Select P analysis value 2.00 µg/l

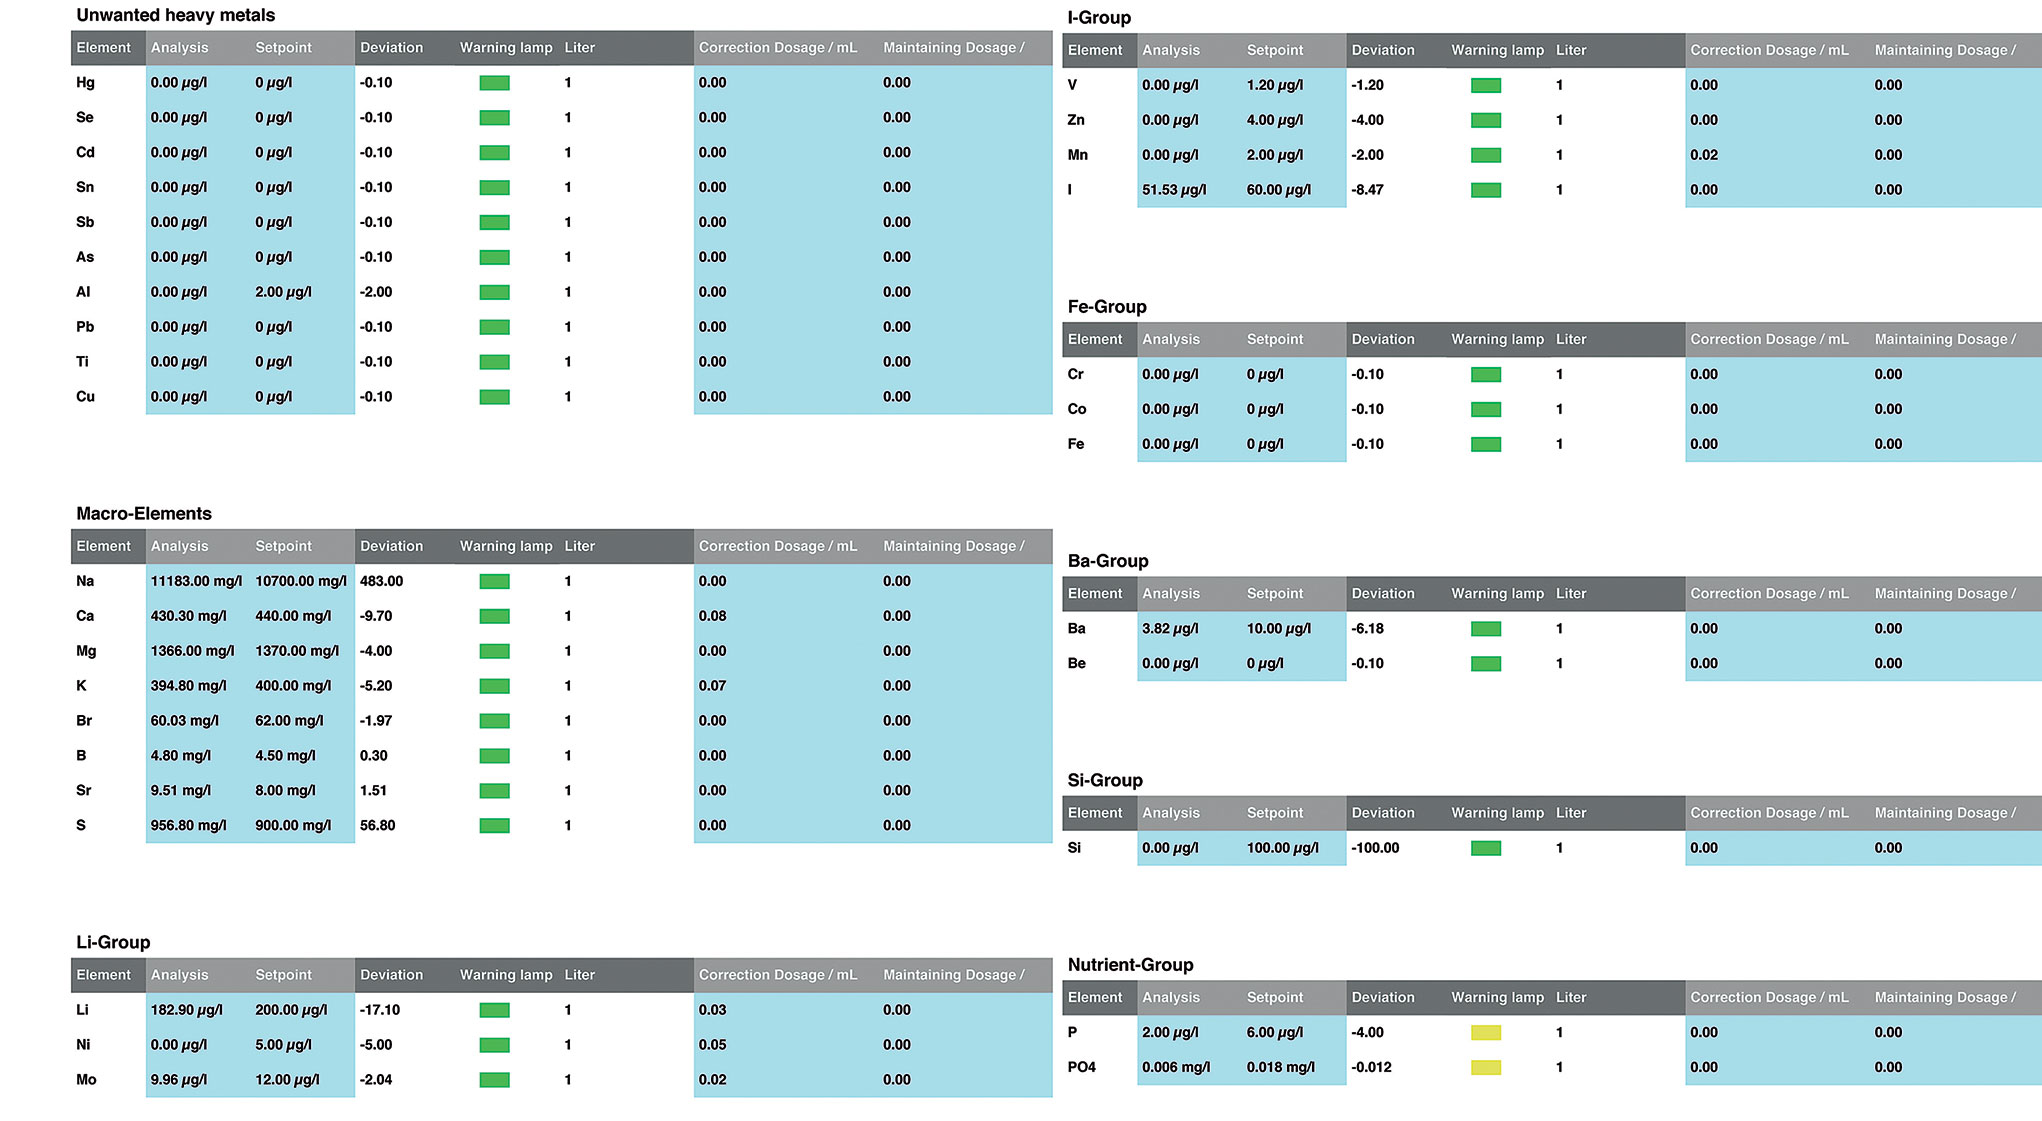1170,1033
